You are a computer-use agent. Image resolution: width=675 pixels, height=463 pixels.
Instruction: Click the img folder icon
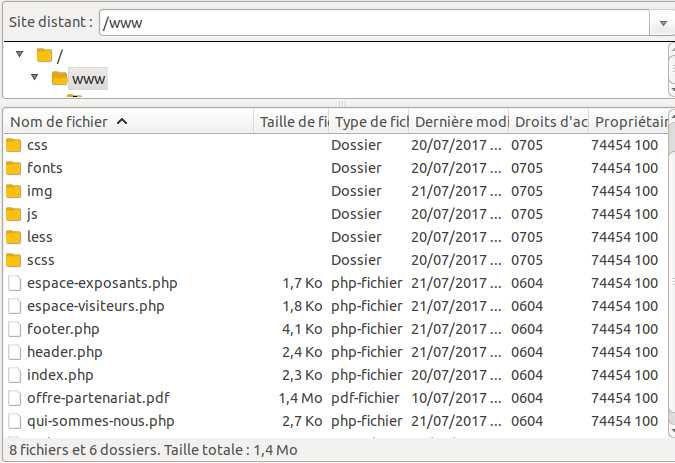coord(13,191)
